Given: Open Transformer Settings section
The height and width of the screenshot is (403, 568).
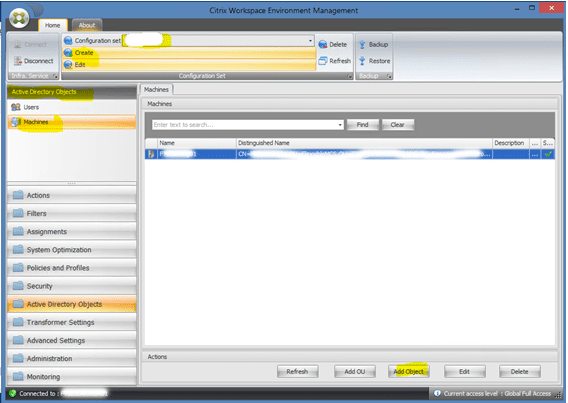Looking at the screenshot, I should point(72,322).
